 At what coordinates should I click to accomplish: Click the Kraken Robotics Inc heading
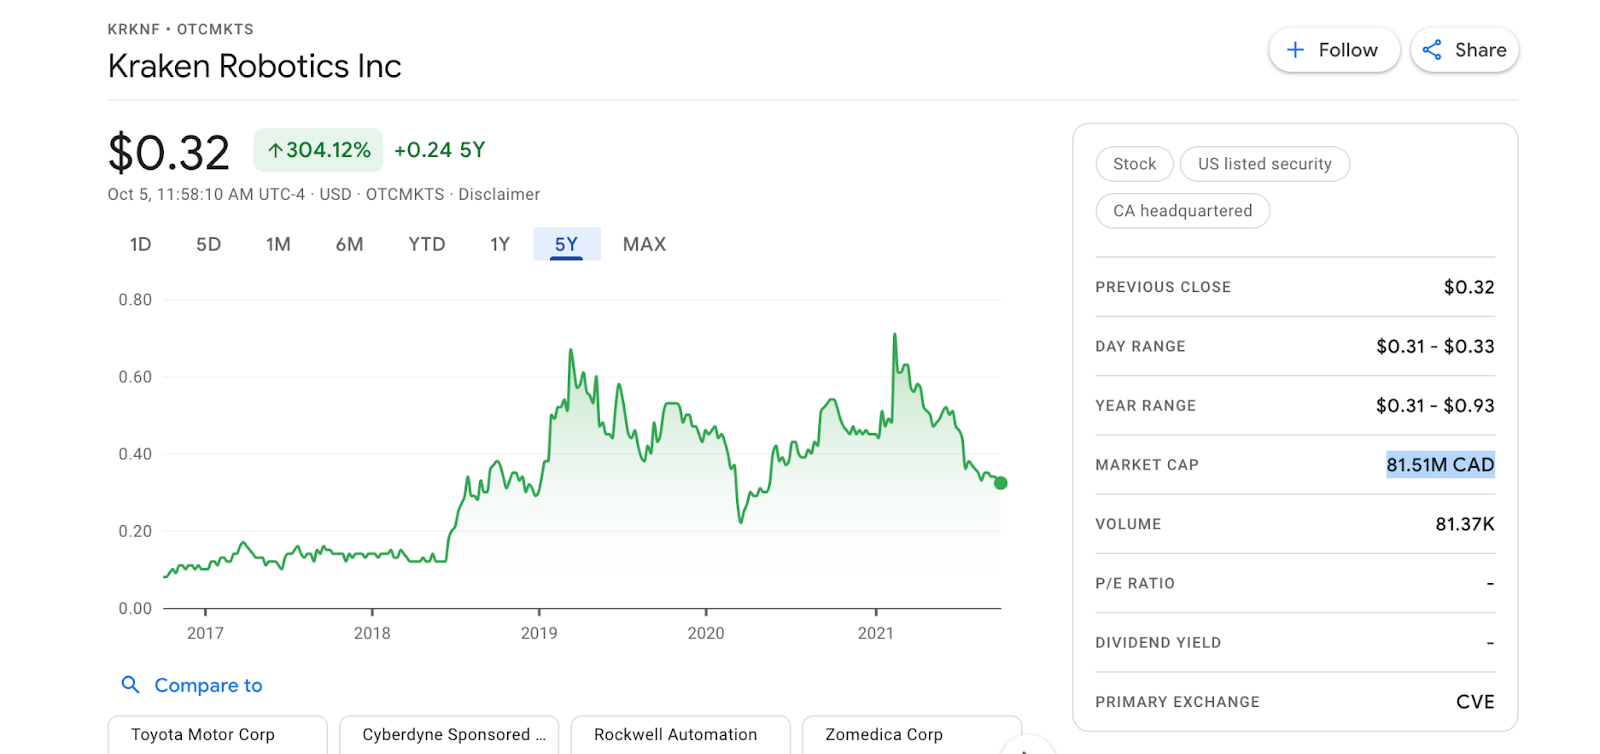254,66
